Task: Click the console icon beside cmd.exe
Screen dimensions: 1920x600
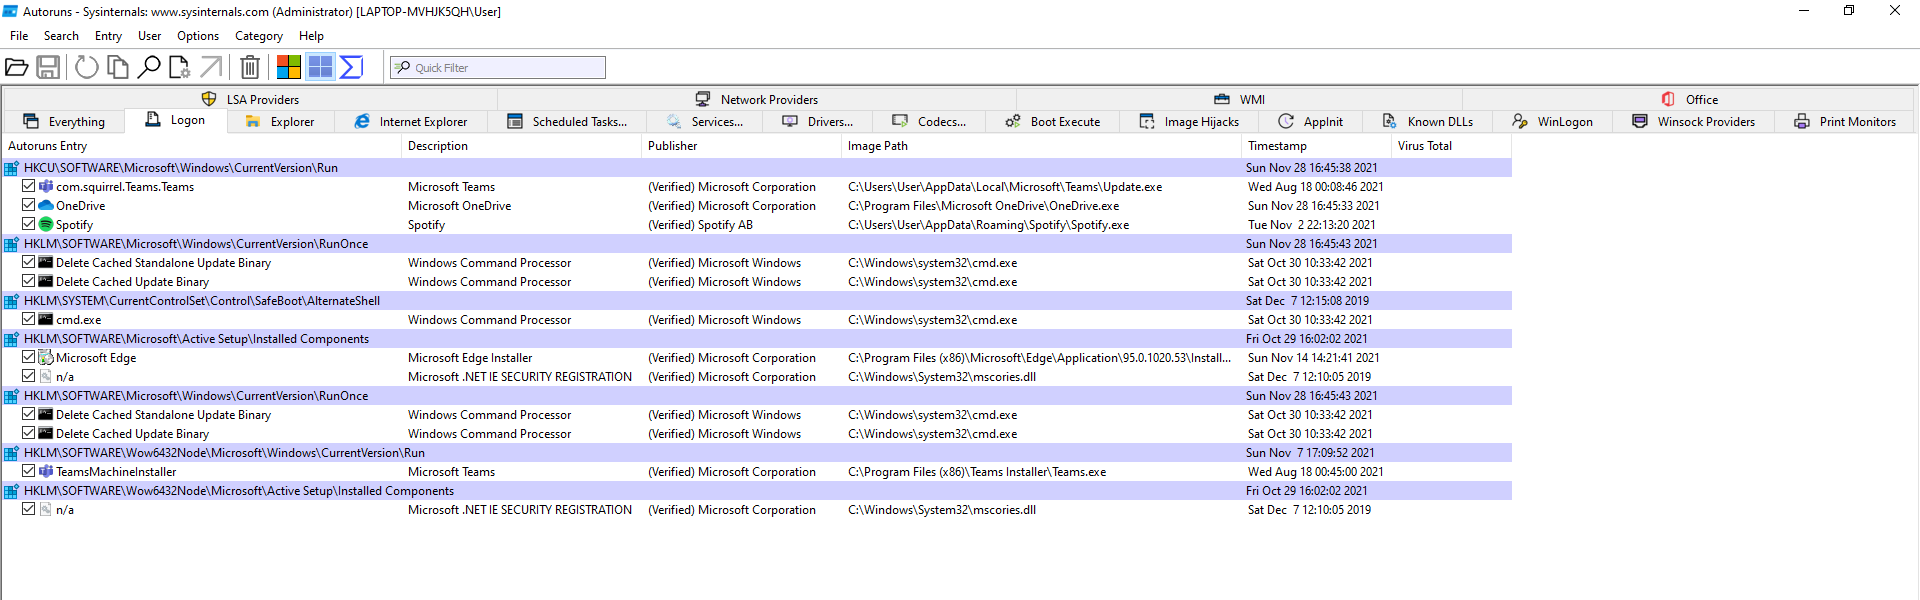Action: 46,320
